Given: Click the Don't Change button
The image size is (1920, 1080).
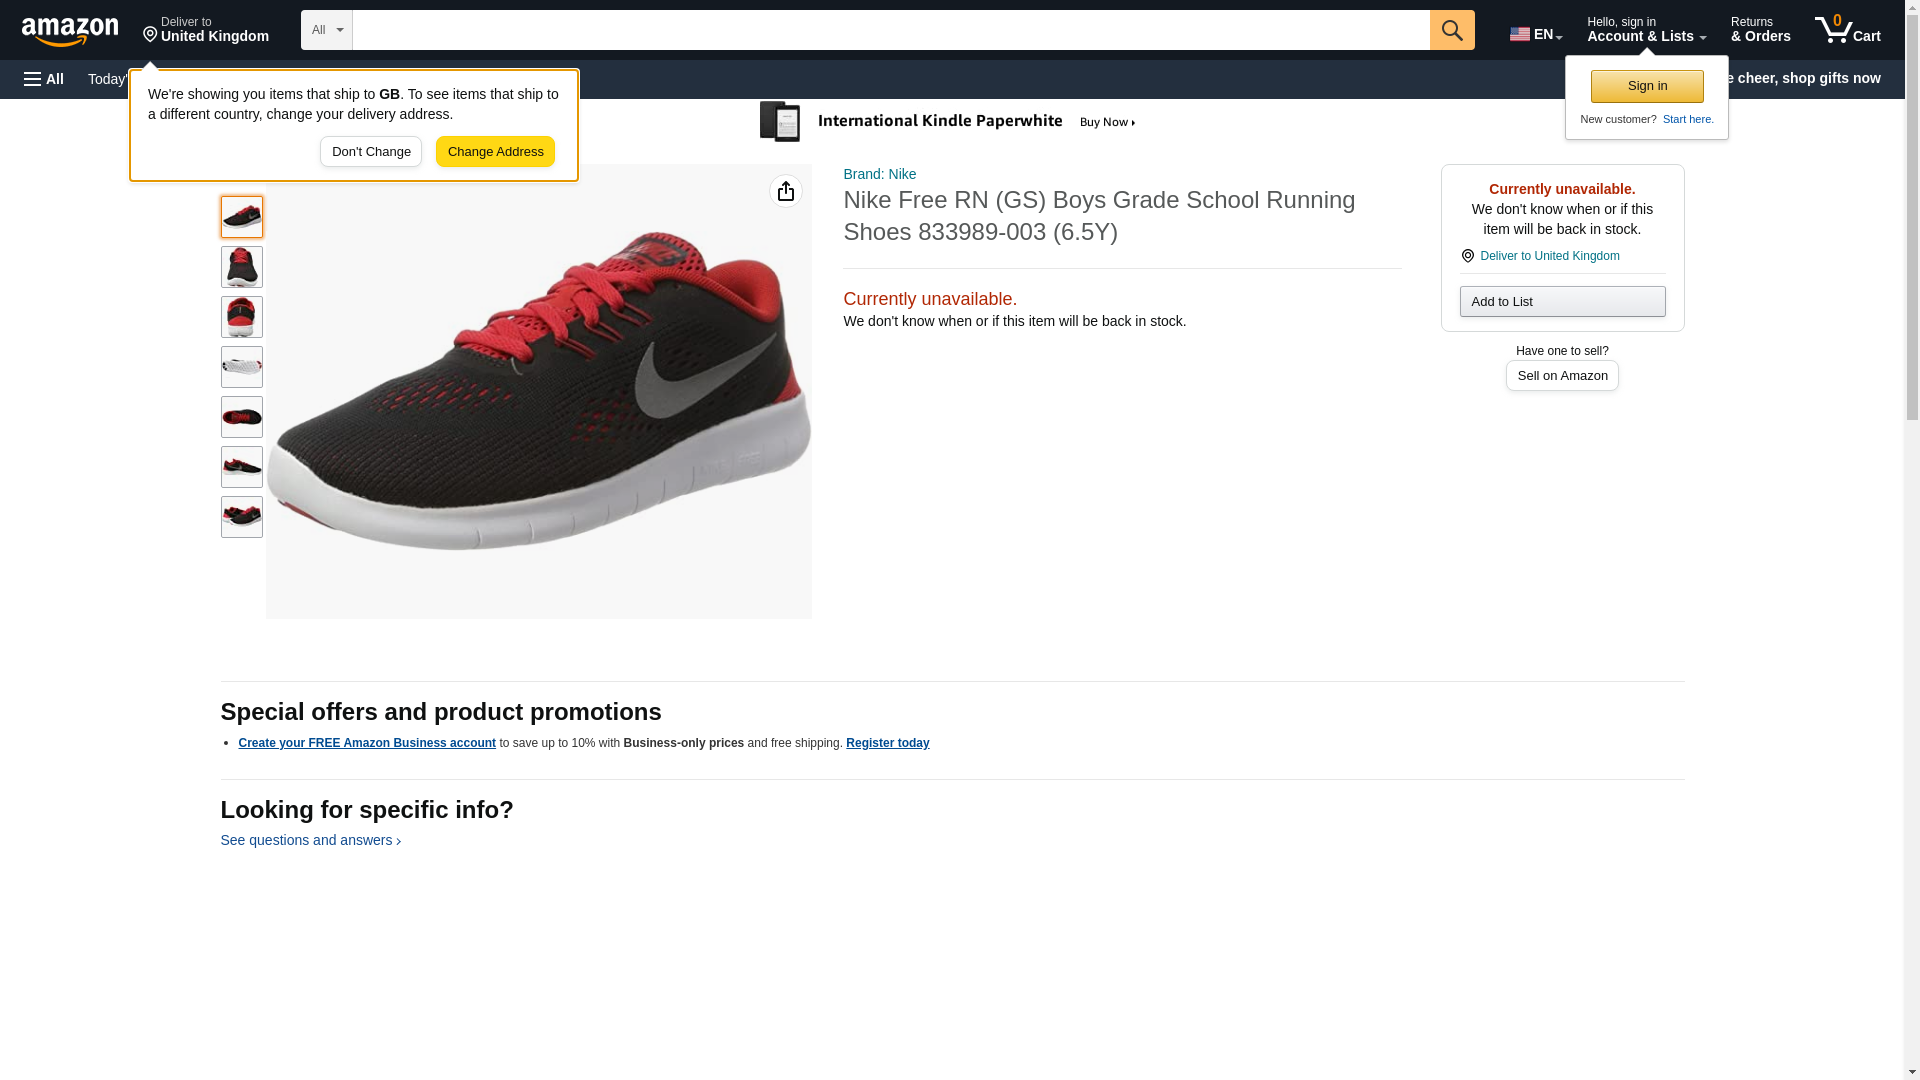Looking at the screenshot, I should tap(371, 152).
